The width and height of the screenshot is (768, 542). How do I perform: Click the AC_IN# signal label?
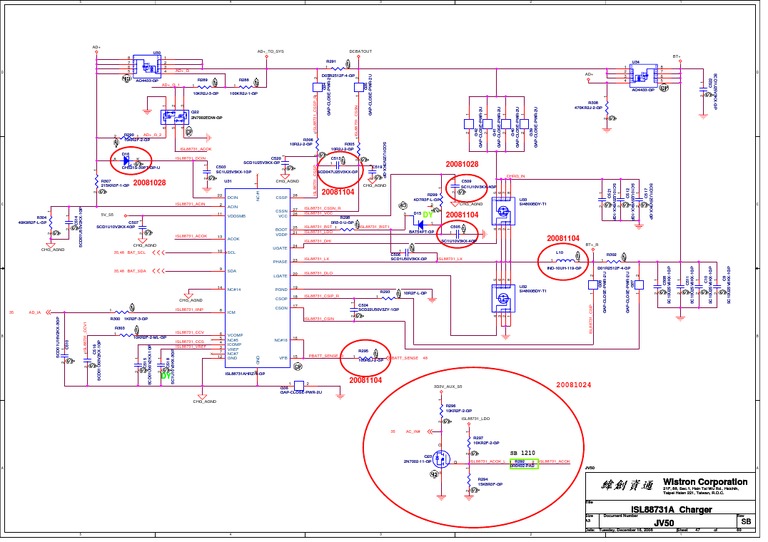coord(413,432)
